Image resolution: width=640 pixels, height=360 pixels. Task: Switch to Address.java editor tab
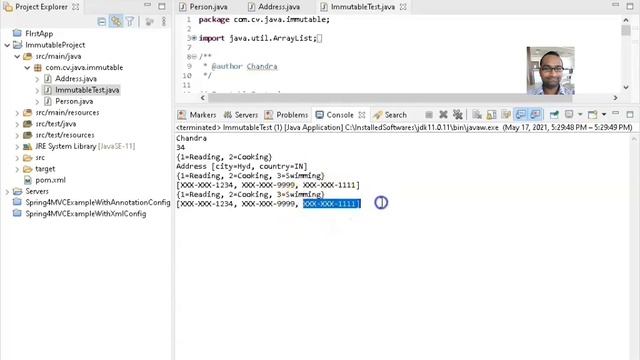point(274,7)
